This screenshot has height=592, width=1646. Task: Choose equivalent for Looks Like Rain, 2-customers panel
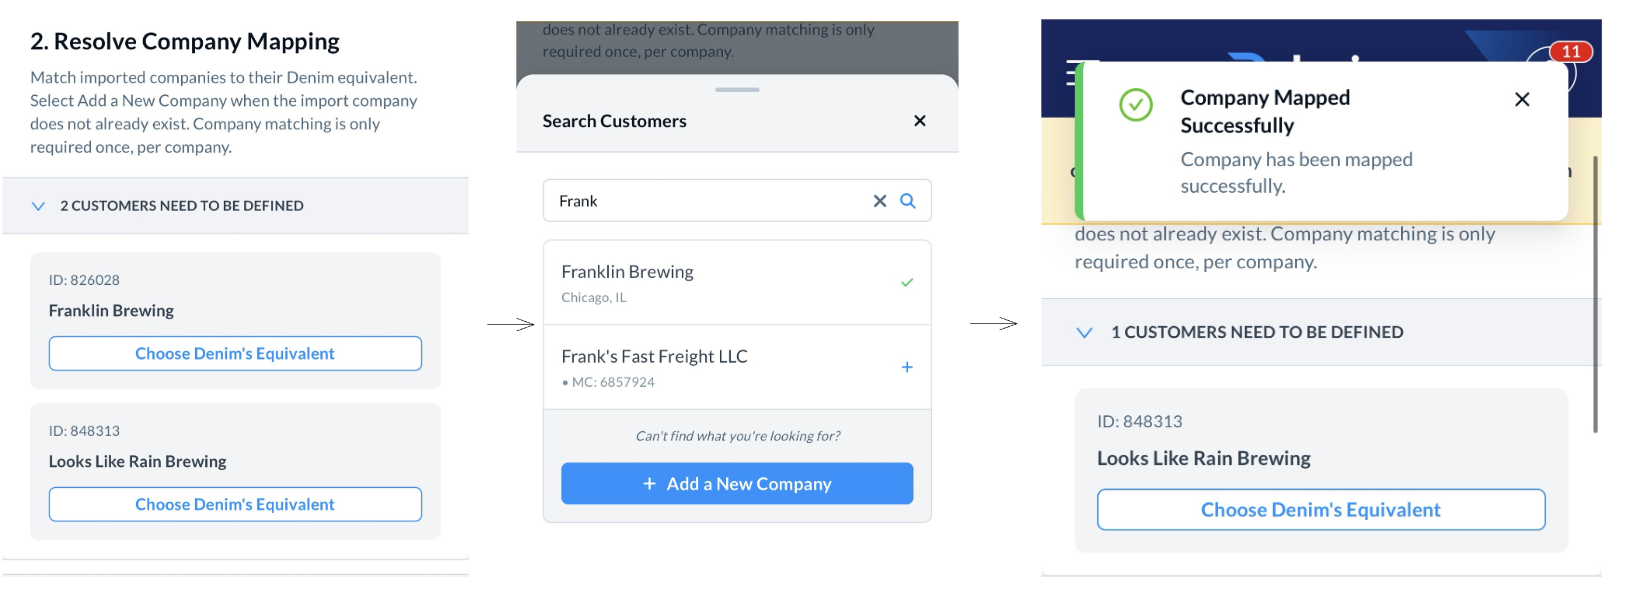click(x=235, y=505)
